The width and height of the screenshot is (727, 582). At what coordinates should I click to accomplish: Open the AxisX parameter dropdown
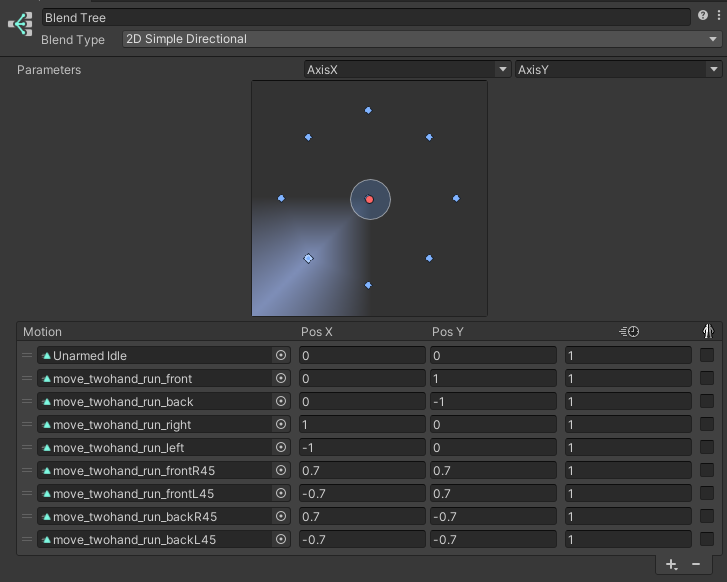[408, 70]
